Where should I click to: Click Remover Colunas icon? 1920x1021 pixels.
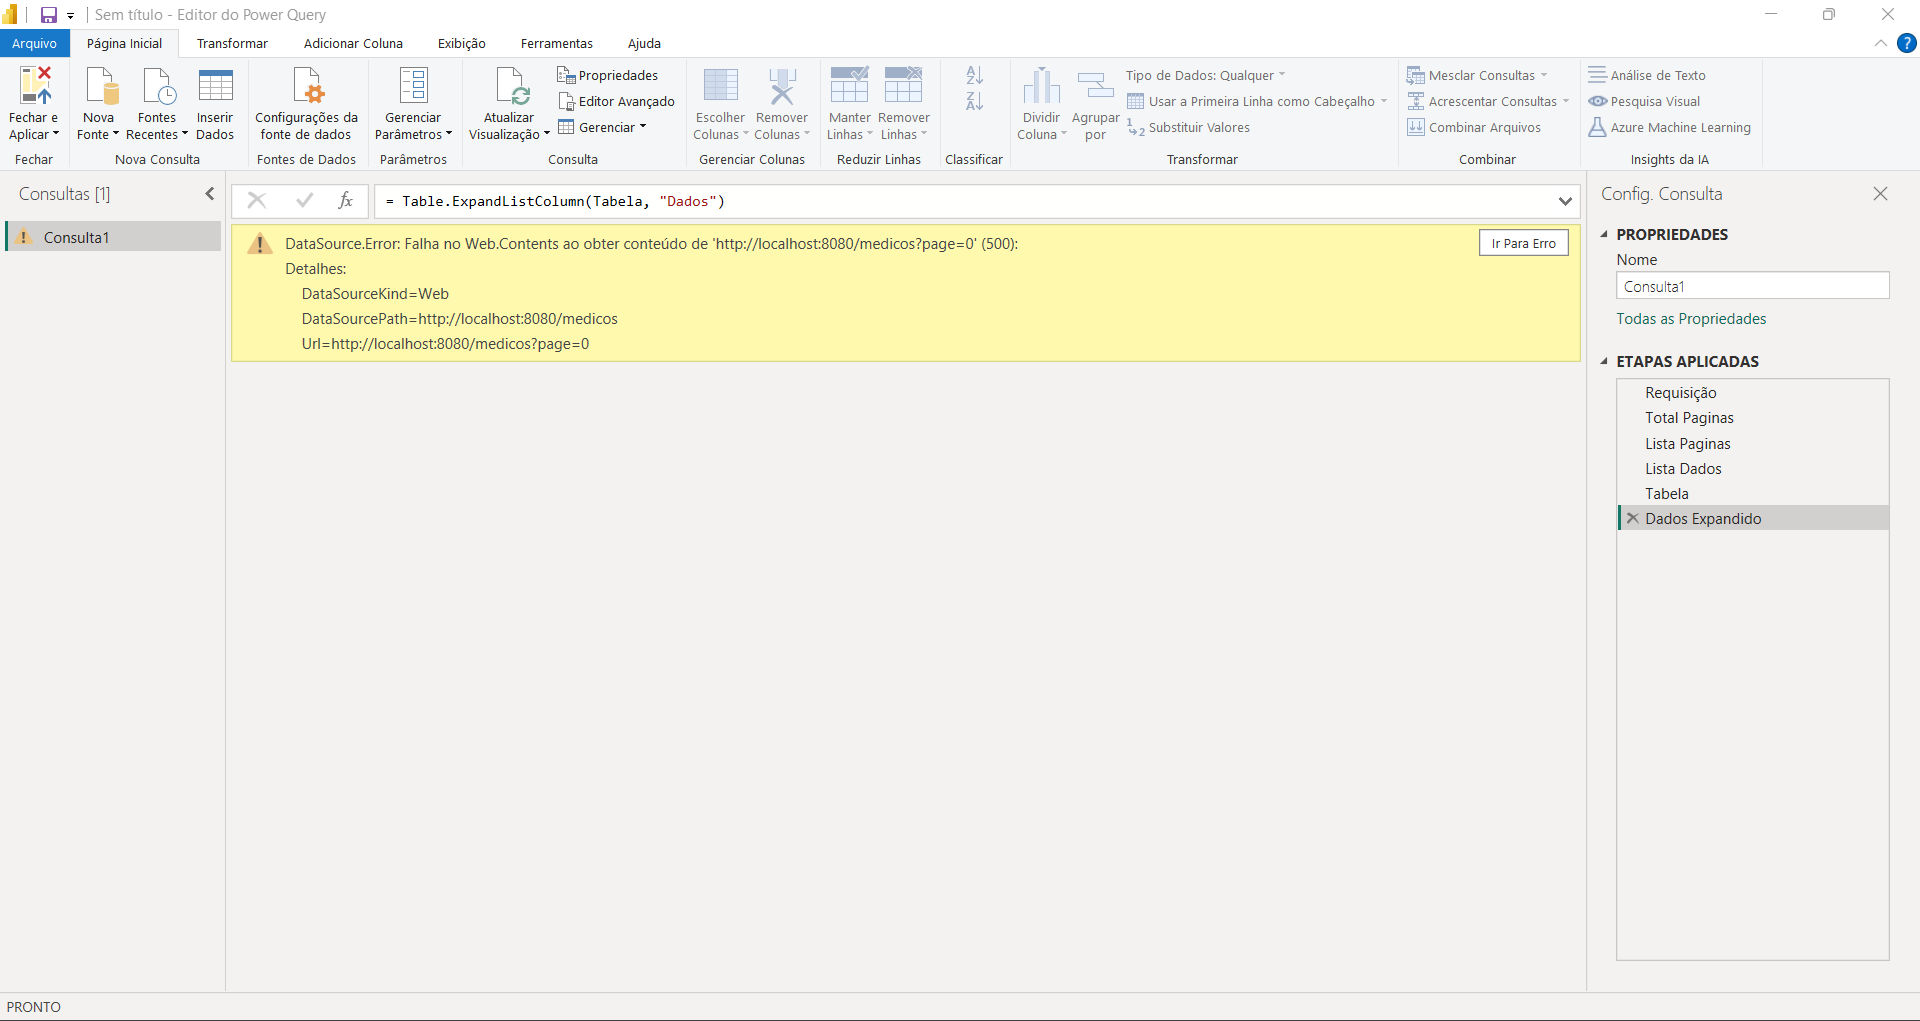click(x=782, y=86)
